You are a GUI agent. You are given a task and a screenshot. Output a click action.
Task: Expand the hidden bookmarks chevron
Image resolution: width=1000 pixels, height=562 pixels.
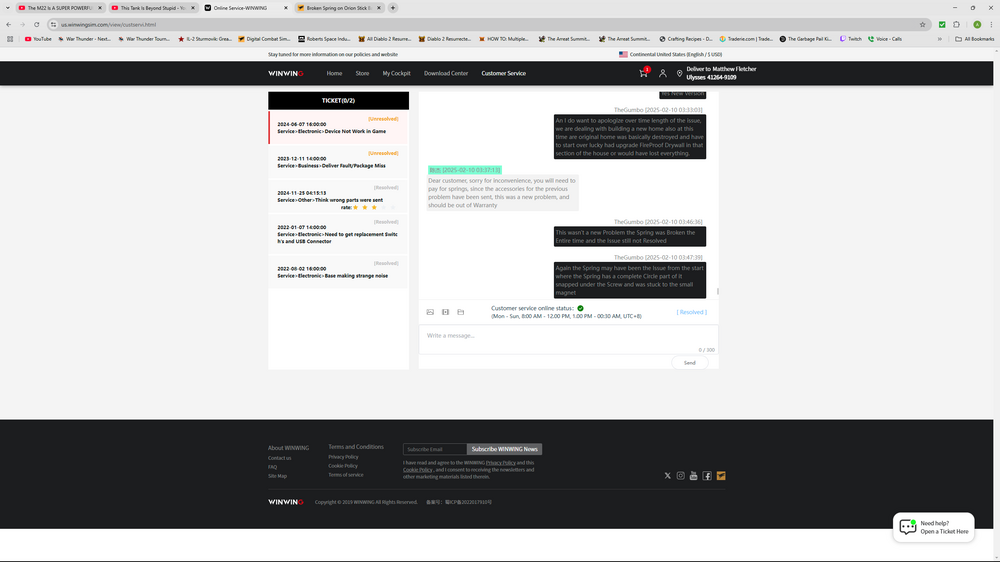(939, 39)
